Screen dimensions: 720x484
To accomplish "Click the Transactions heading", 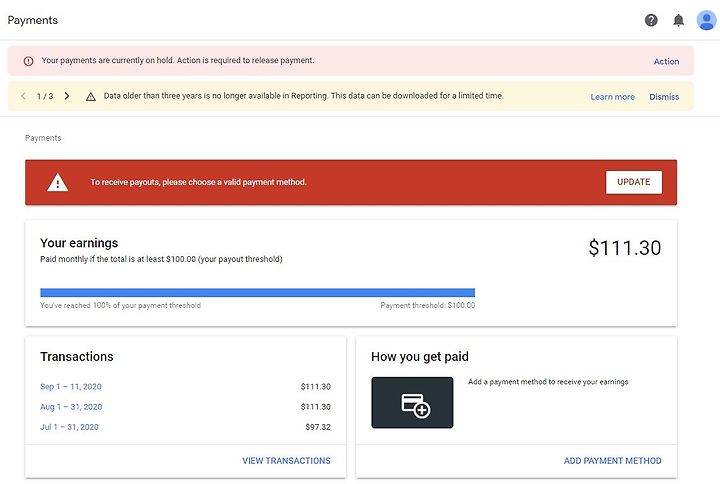I will [x=77, y=357].
